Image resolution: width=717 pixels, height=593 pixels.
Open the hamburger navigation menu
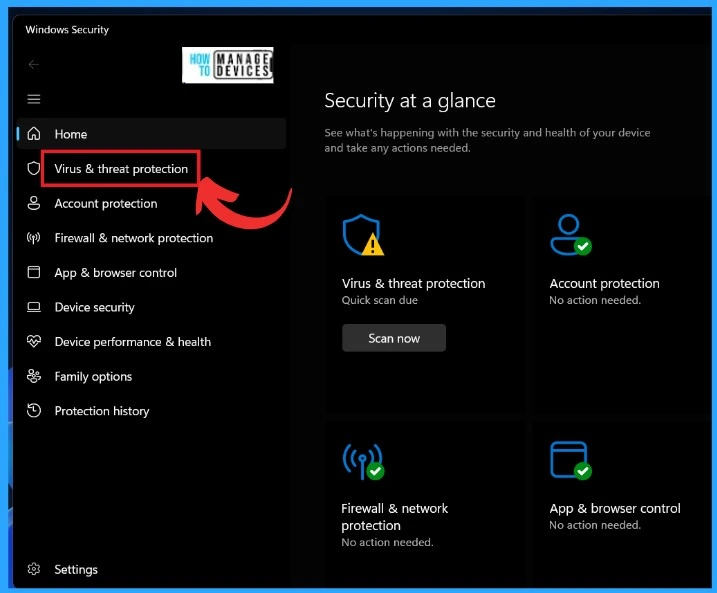[x=34, y=99]
